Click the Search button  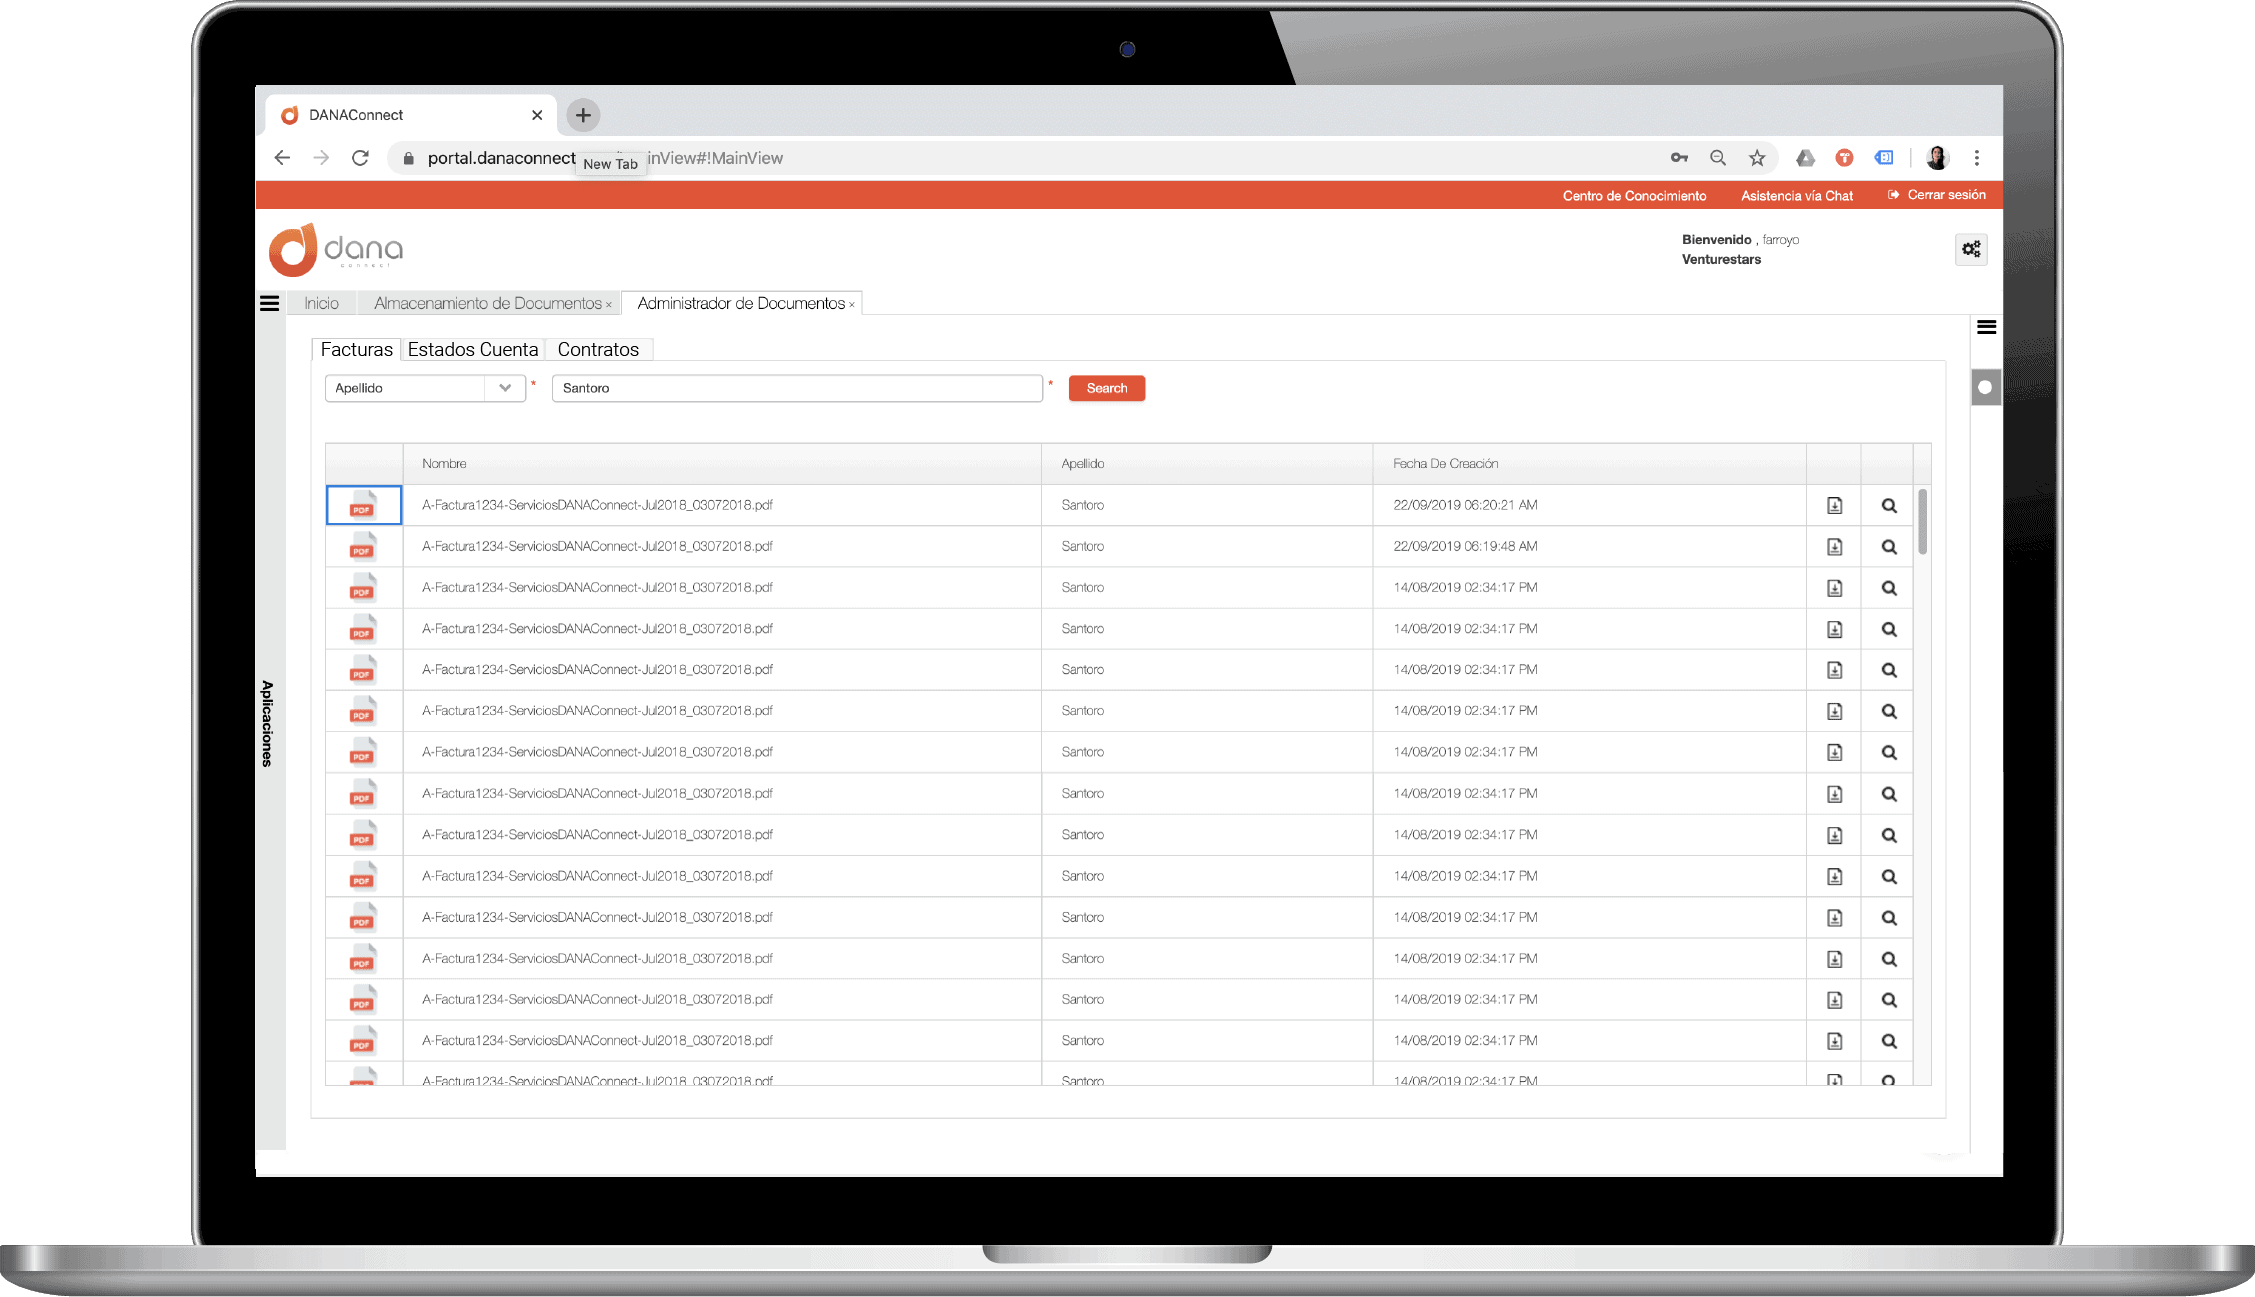click(x=1107, y=388)
